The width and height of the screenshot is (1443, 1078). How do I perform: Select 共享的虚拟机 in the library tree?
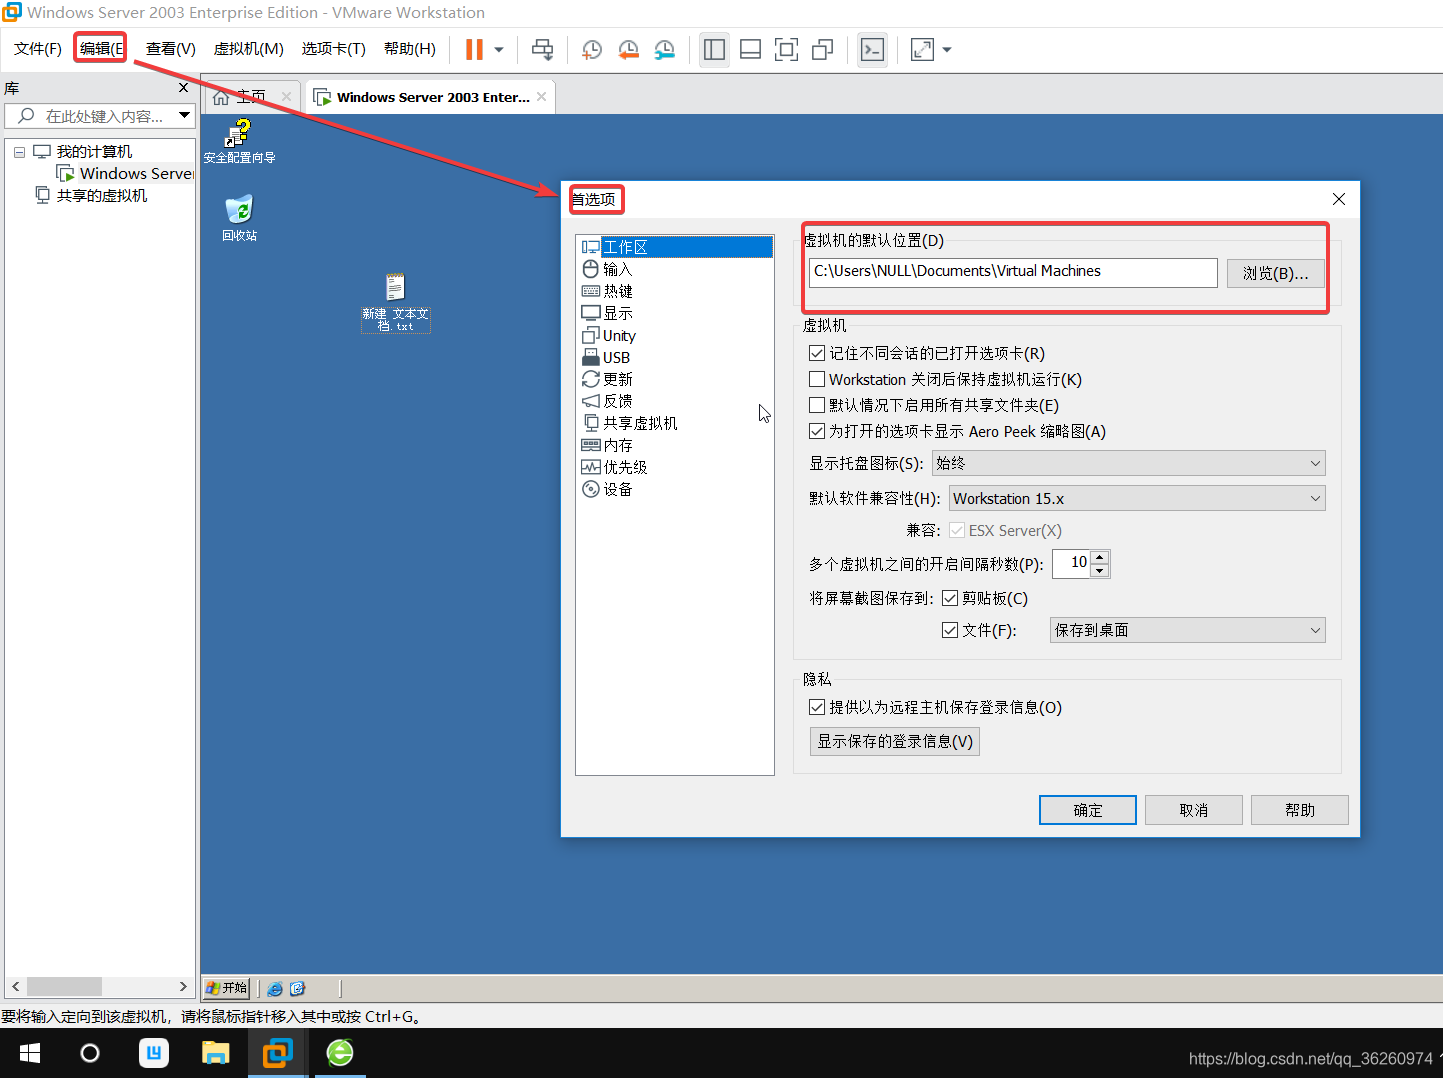[92, 196]
